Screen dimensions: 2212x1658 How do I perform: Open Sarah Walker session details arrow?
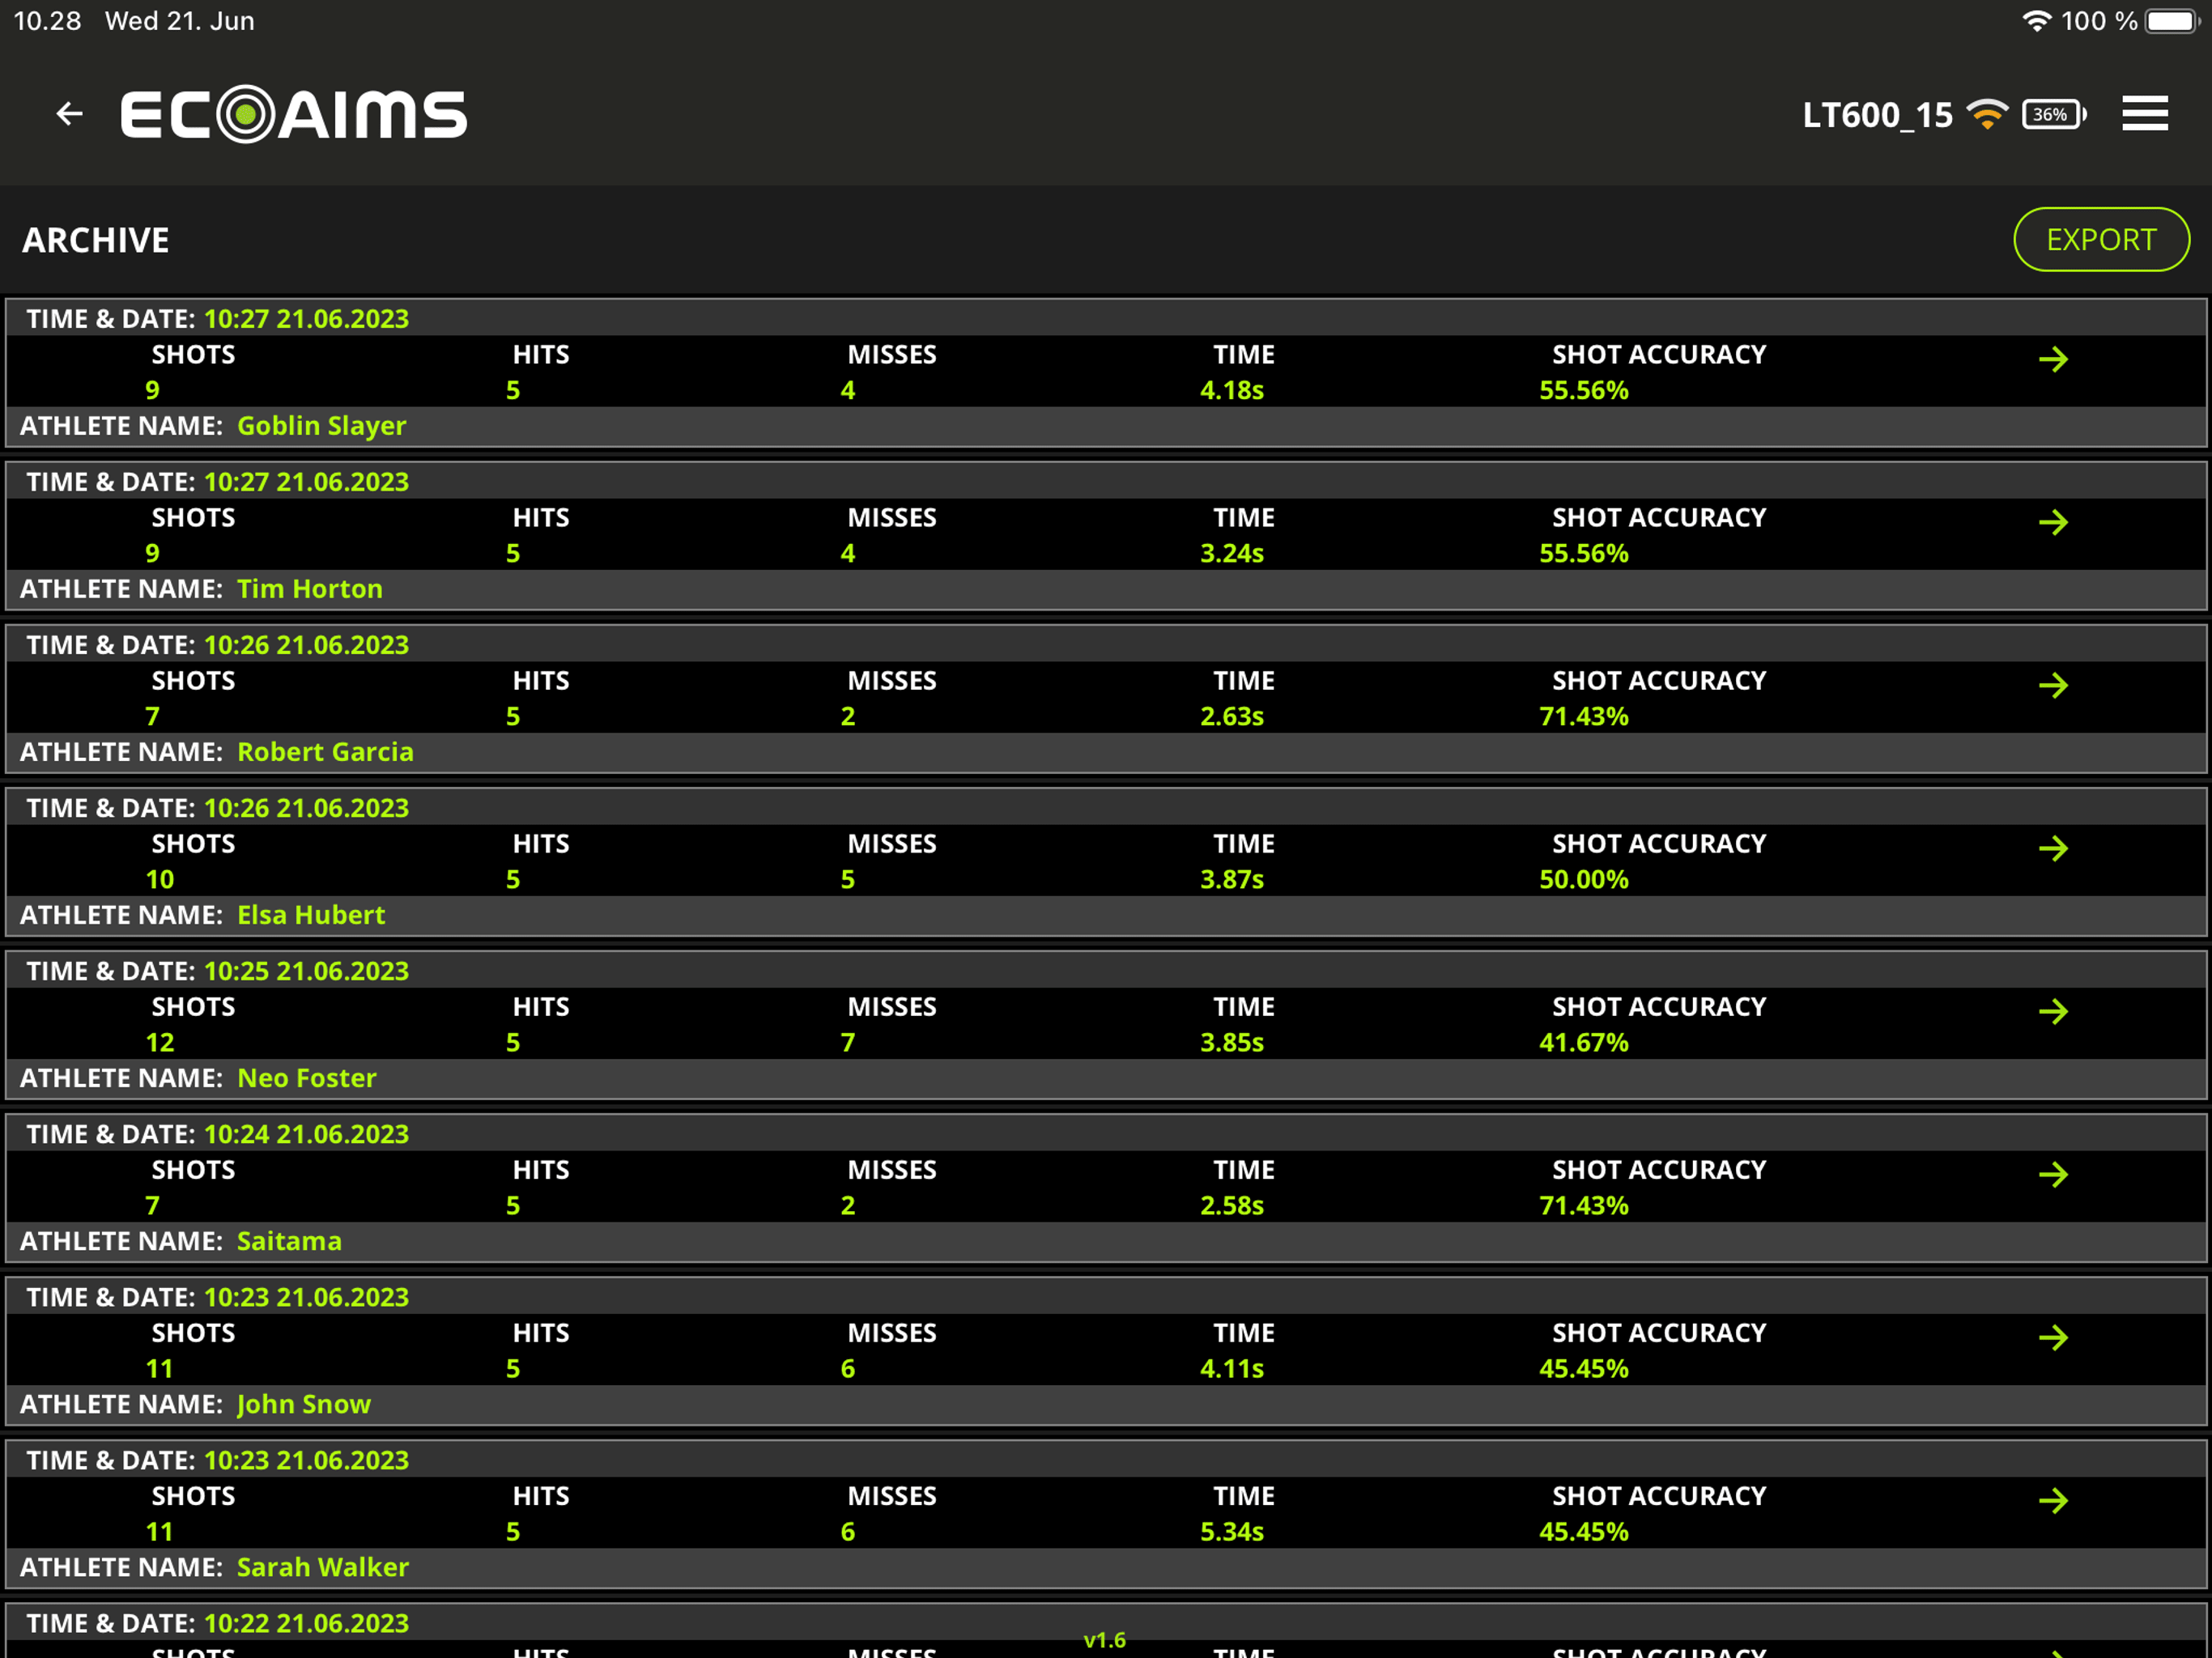(x=2054, y=1500)
